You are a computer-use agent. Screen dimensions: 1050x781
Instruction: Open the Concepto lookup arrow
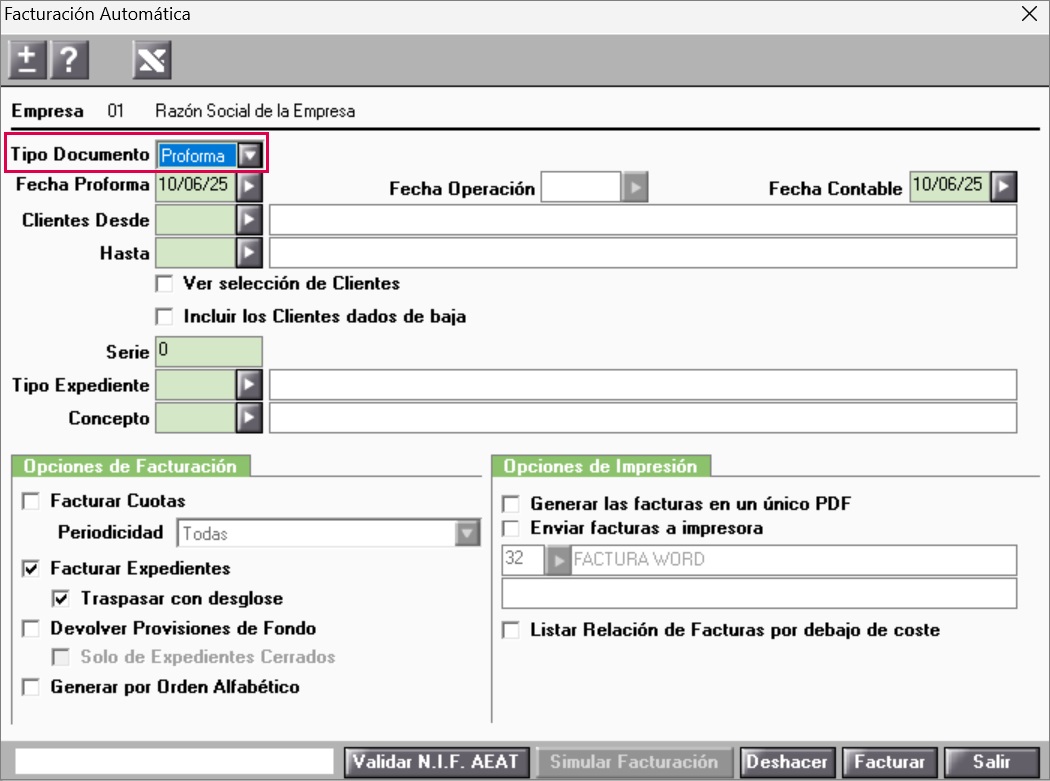(x=249, y=417)
